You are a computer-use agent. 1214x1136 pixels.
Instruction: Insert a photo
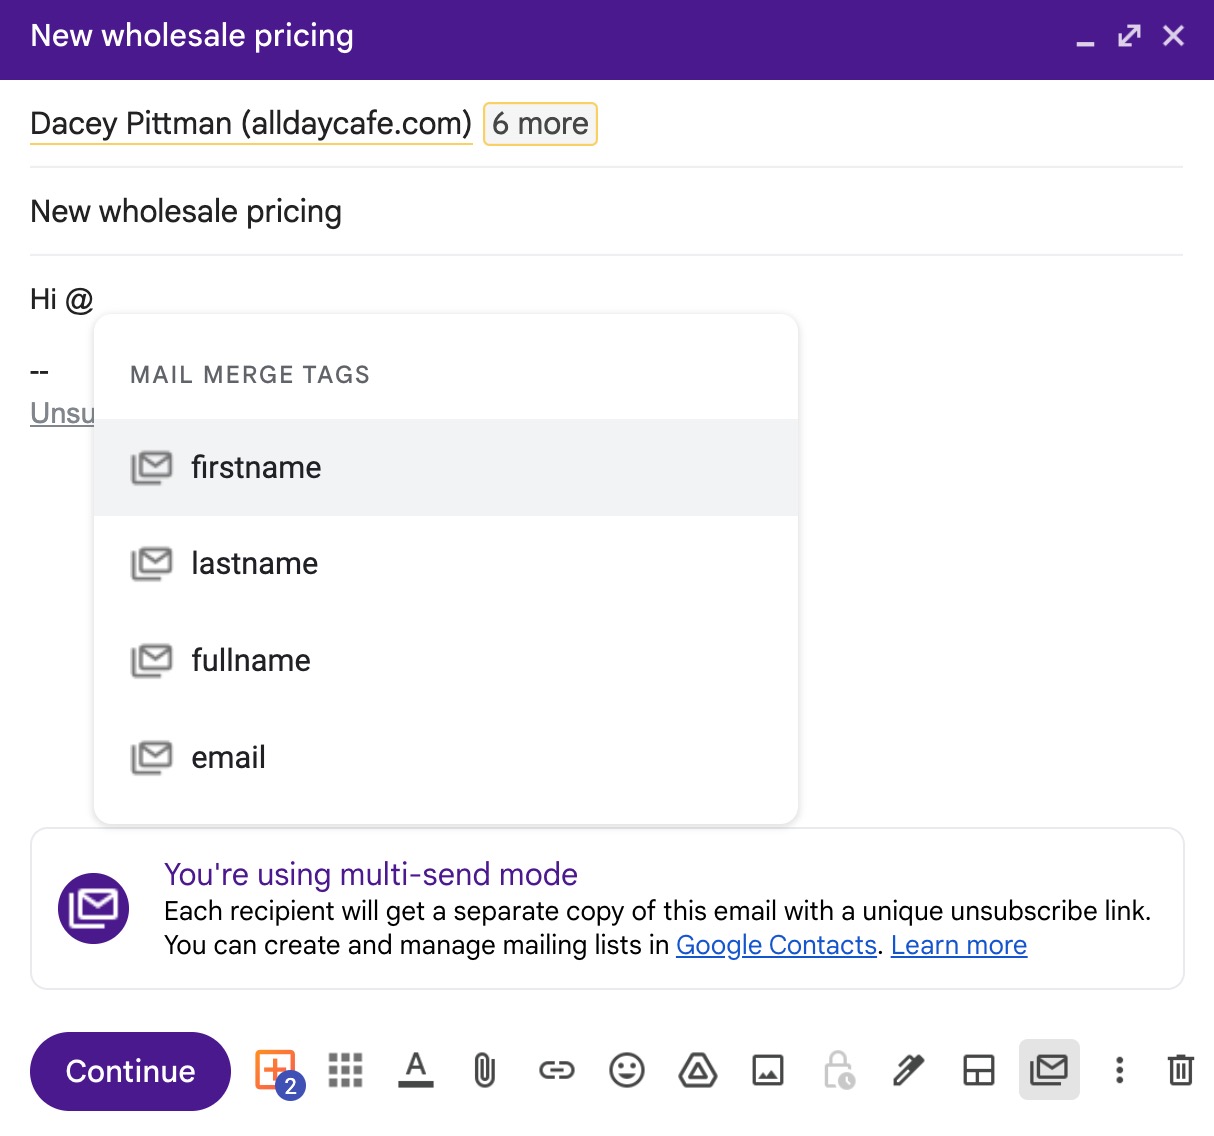pyautogui.click(x=767, y=1070)
